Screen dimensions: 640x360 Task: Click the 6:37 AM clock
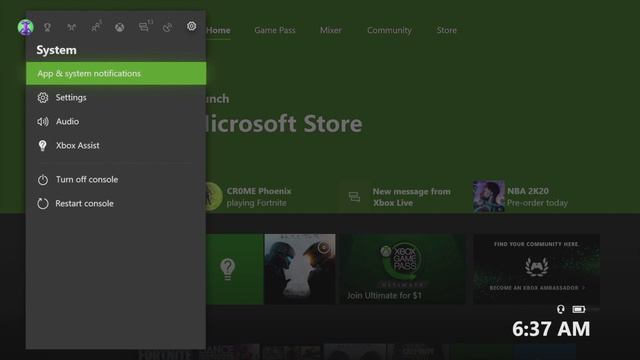(x=551, y=329)
